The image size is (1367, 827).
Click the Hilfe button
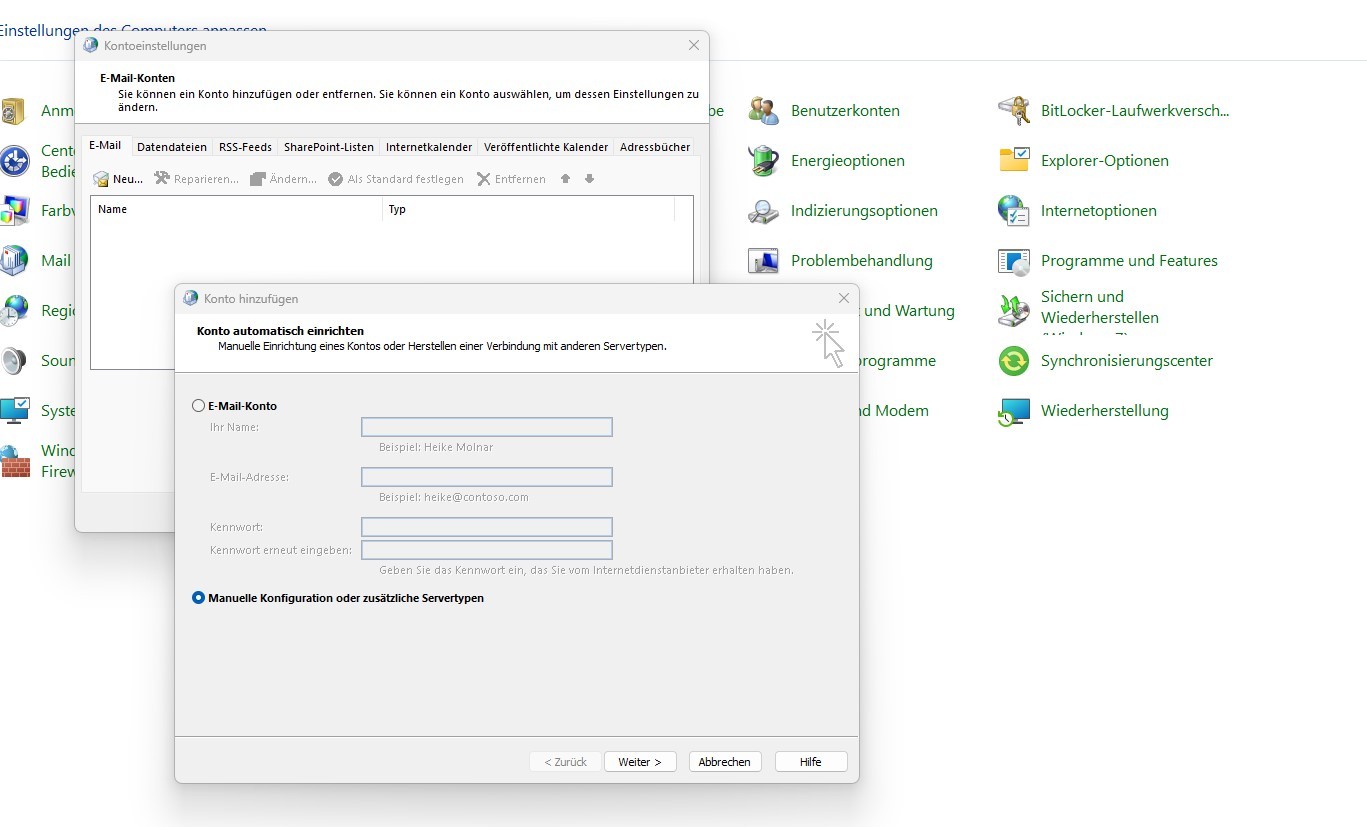point(810,762)
